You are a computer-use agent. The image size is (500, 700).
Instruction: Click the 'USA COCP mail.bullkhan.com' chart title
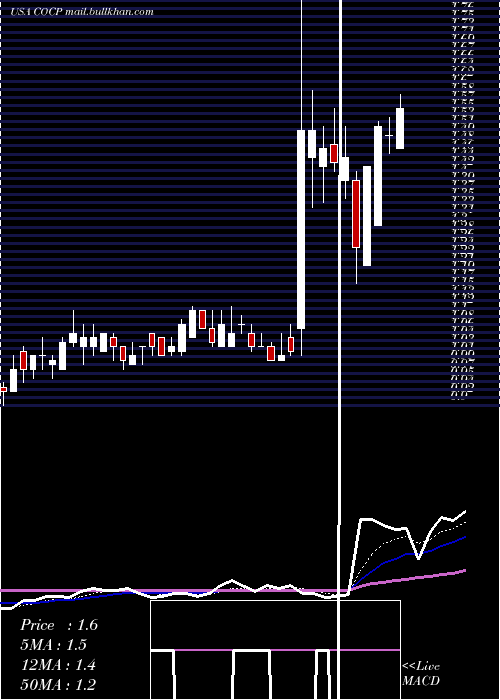(82, 12)
